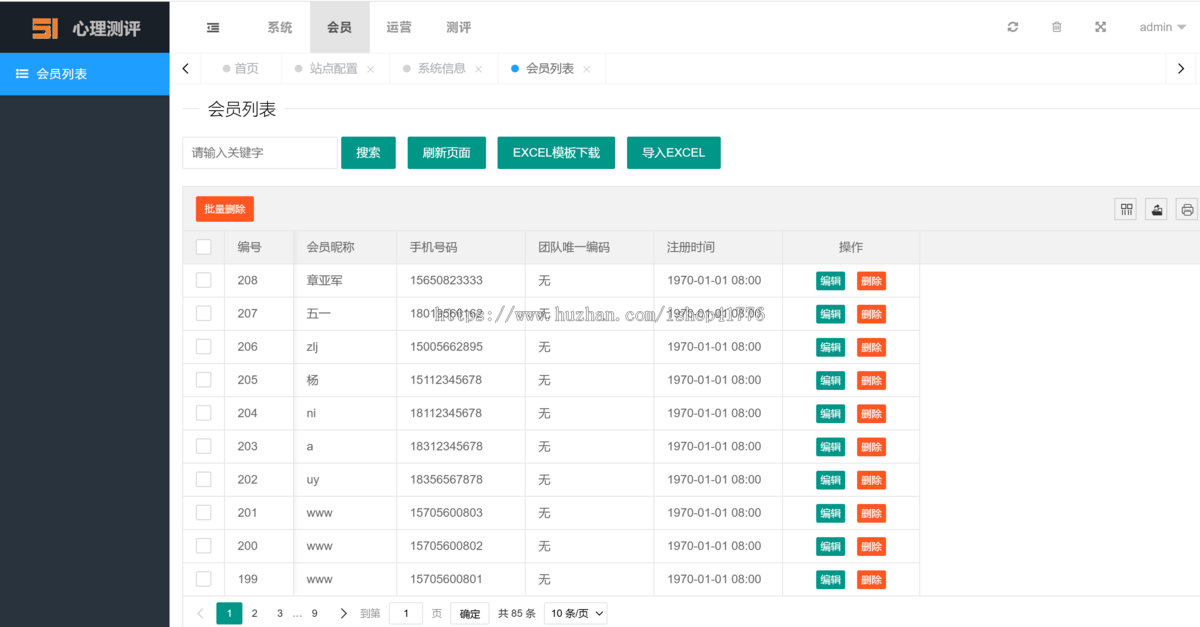Click the phone number 15650823333

pyautogui.click(x=446, y=280)
